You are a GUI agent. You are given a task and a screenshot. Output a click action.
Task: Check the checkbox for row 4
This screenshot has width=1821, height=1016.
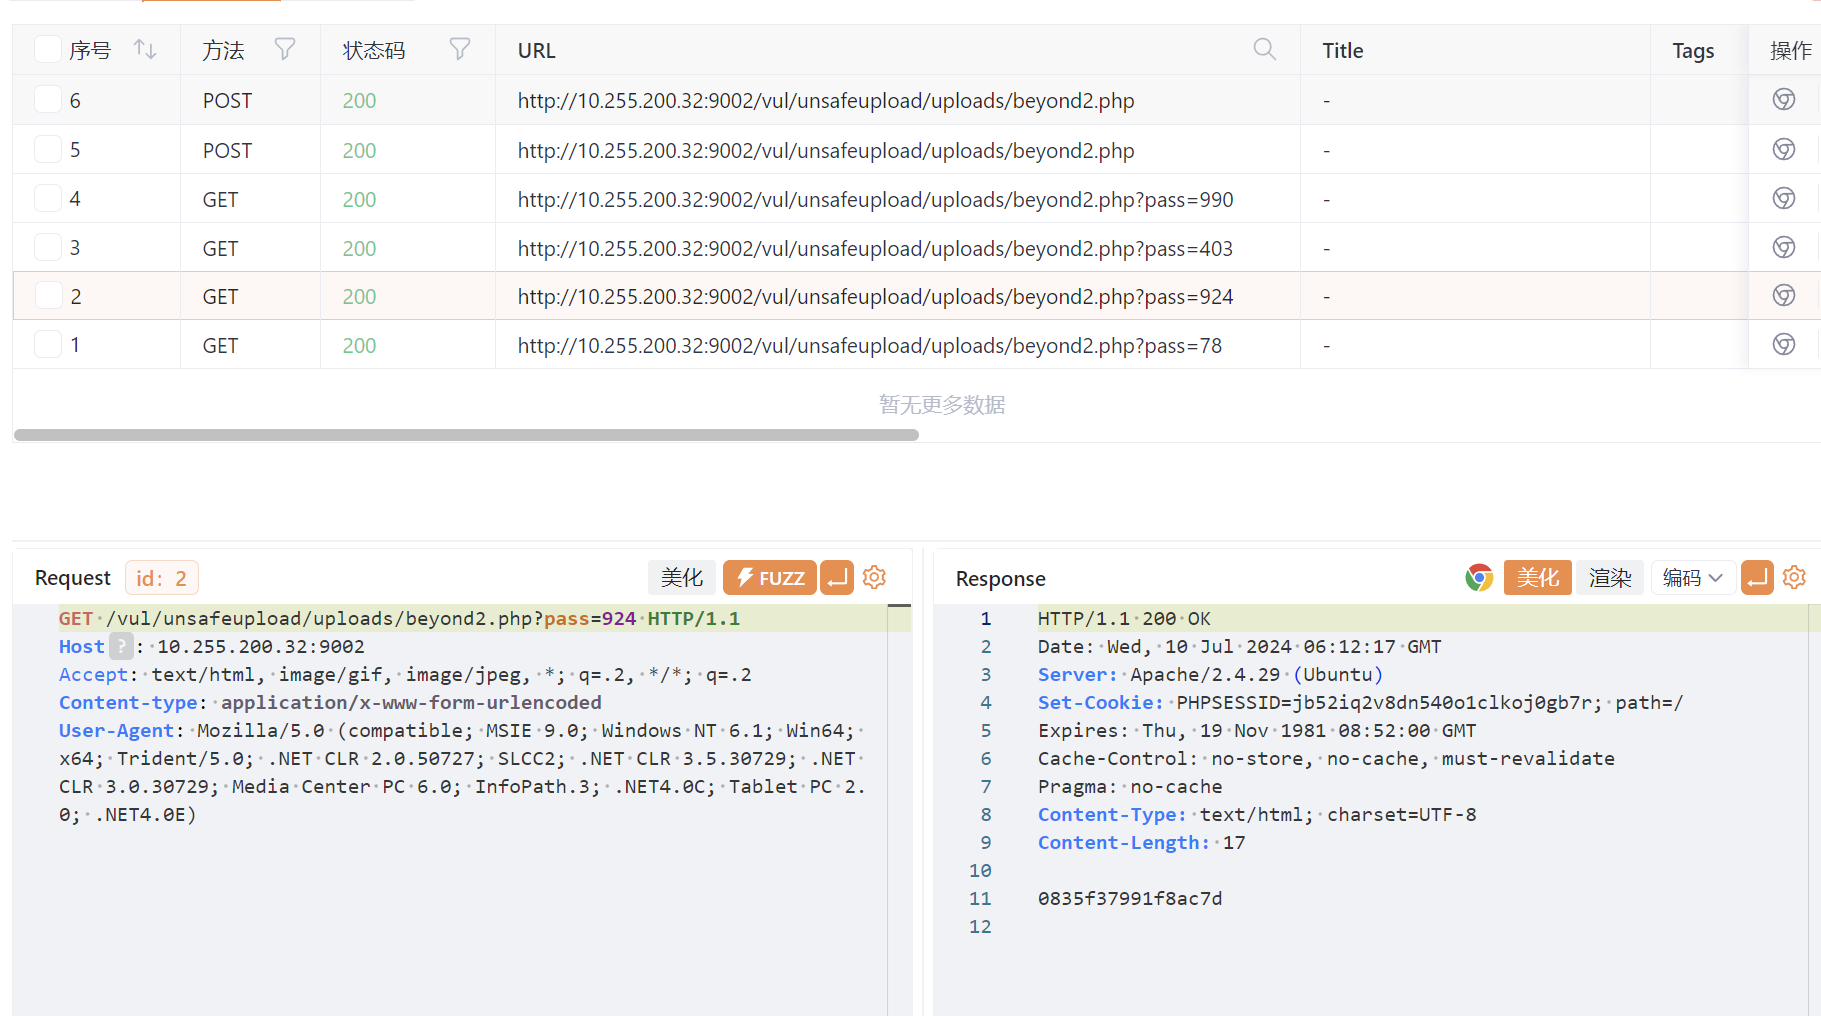pyautogui.click(x=48, y=198)
